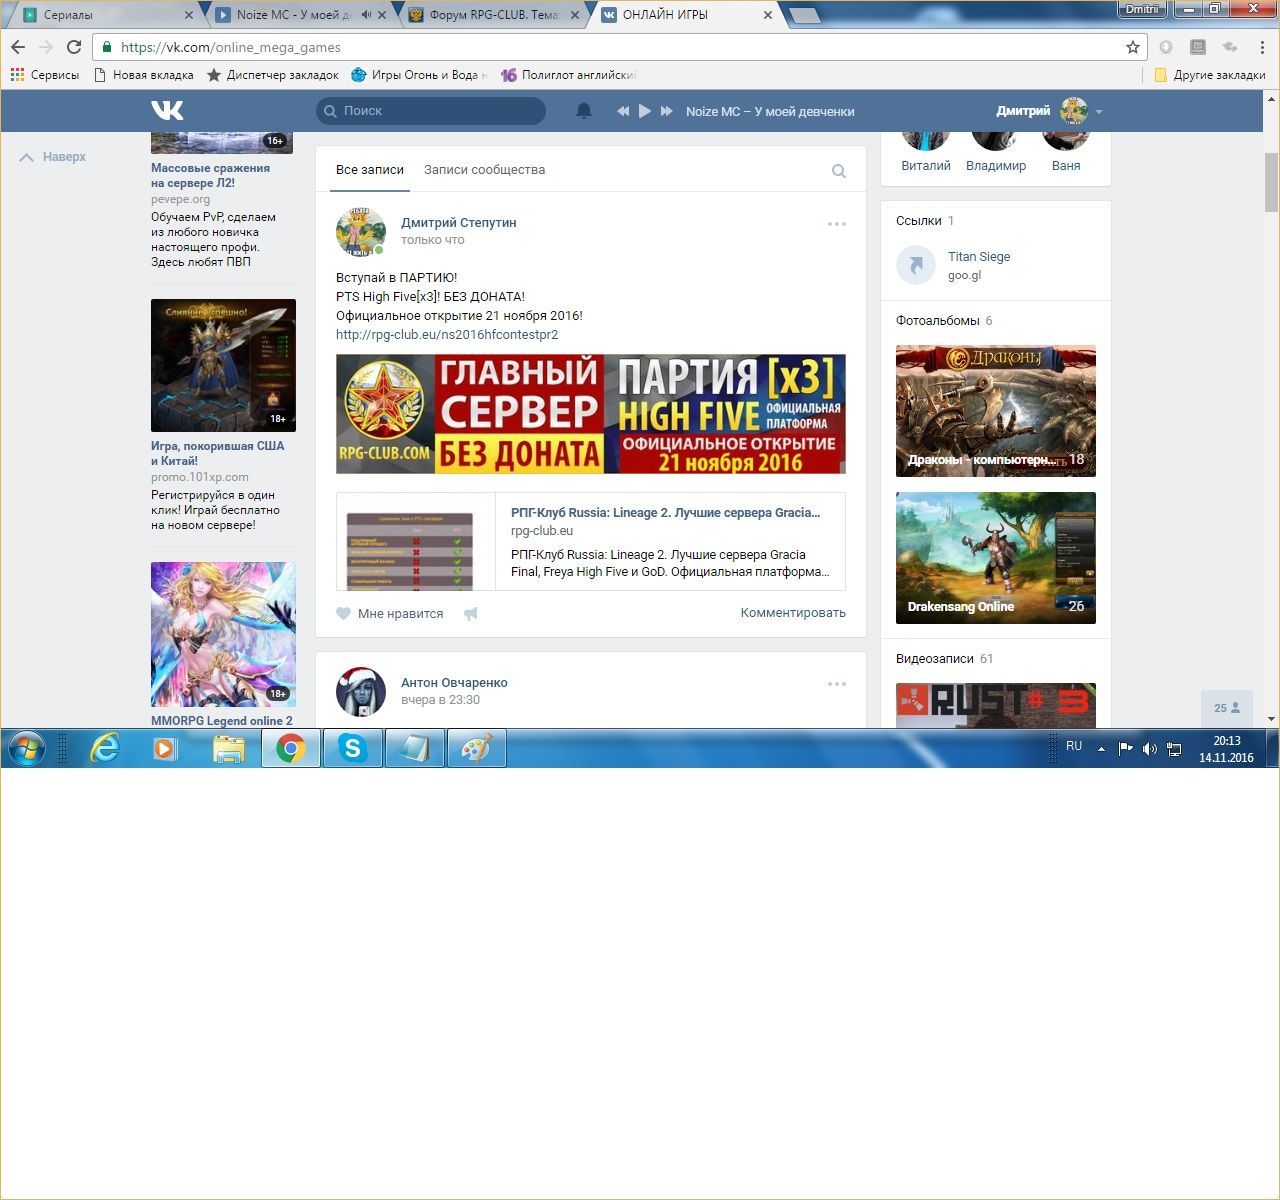This screenshot has height=1200, width=1280.
Task: Open Диспетчер закладок bookmark
Action: (x=273, y=75)
